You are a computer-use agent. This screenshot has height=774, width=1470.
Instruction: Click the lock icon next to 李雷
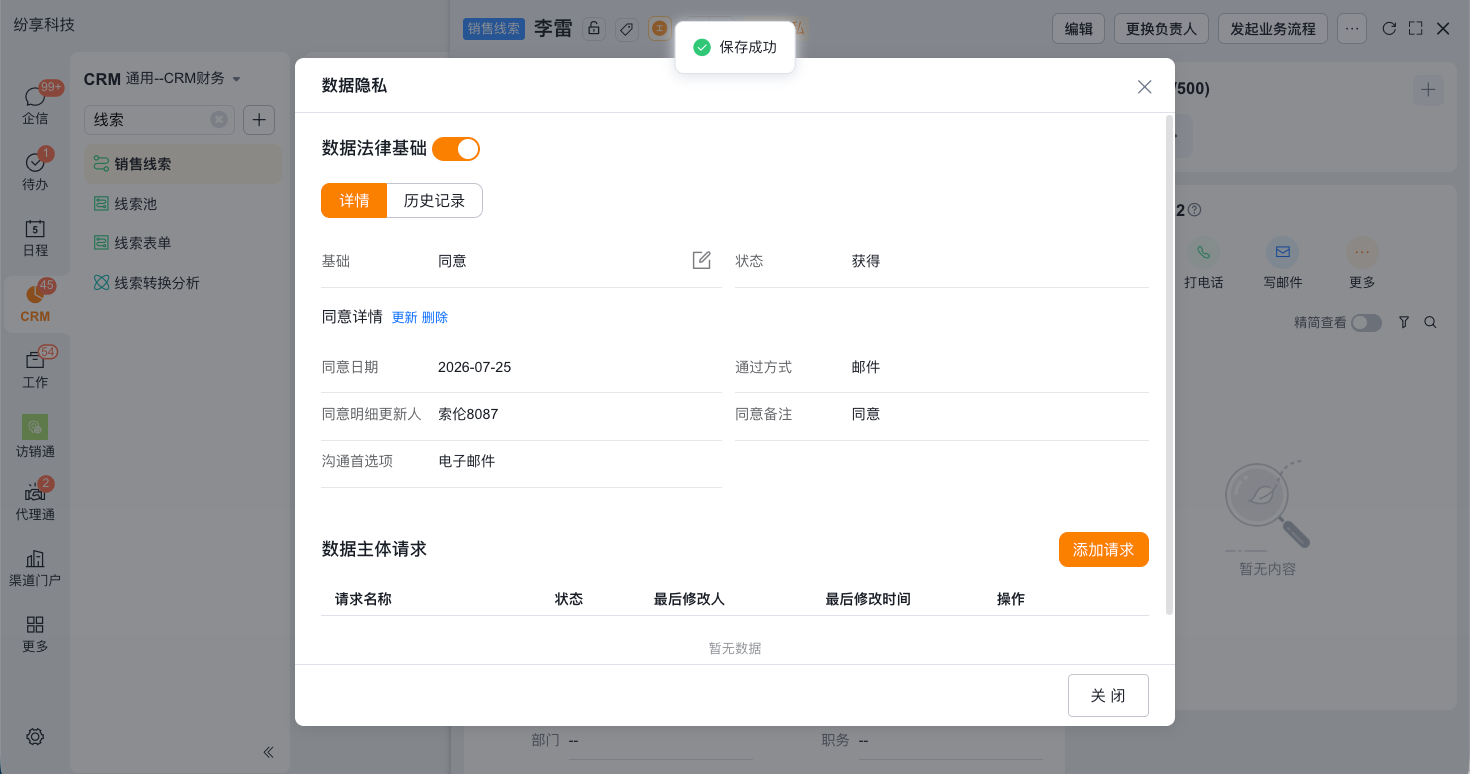594,28
